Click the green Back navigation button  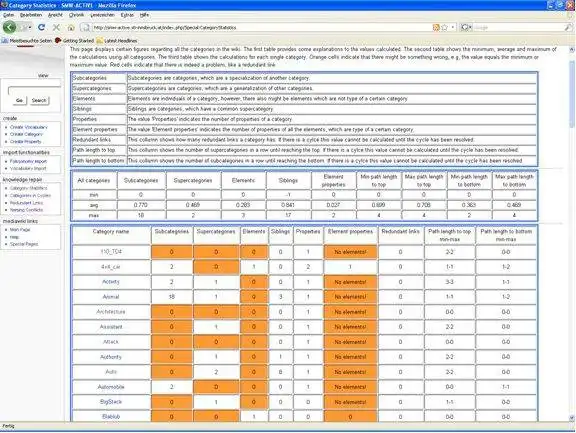[x=9, y=27]
